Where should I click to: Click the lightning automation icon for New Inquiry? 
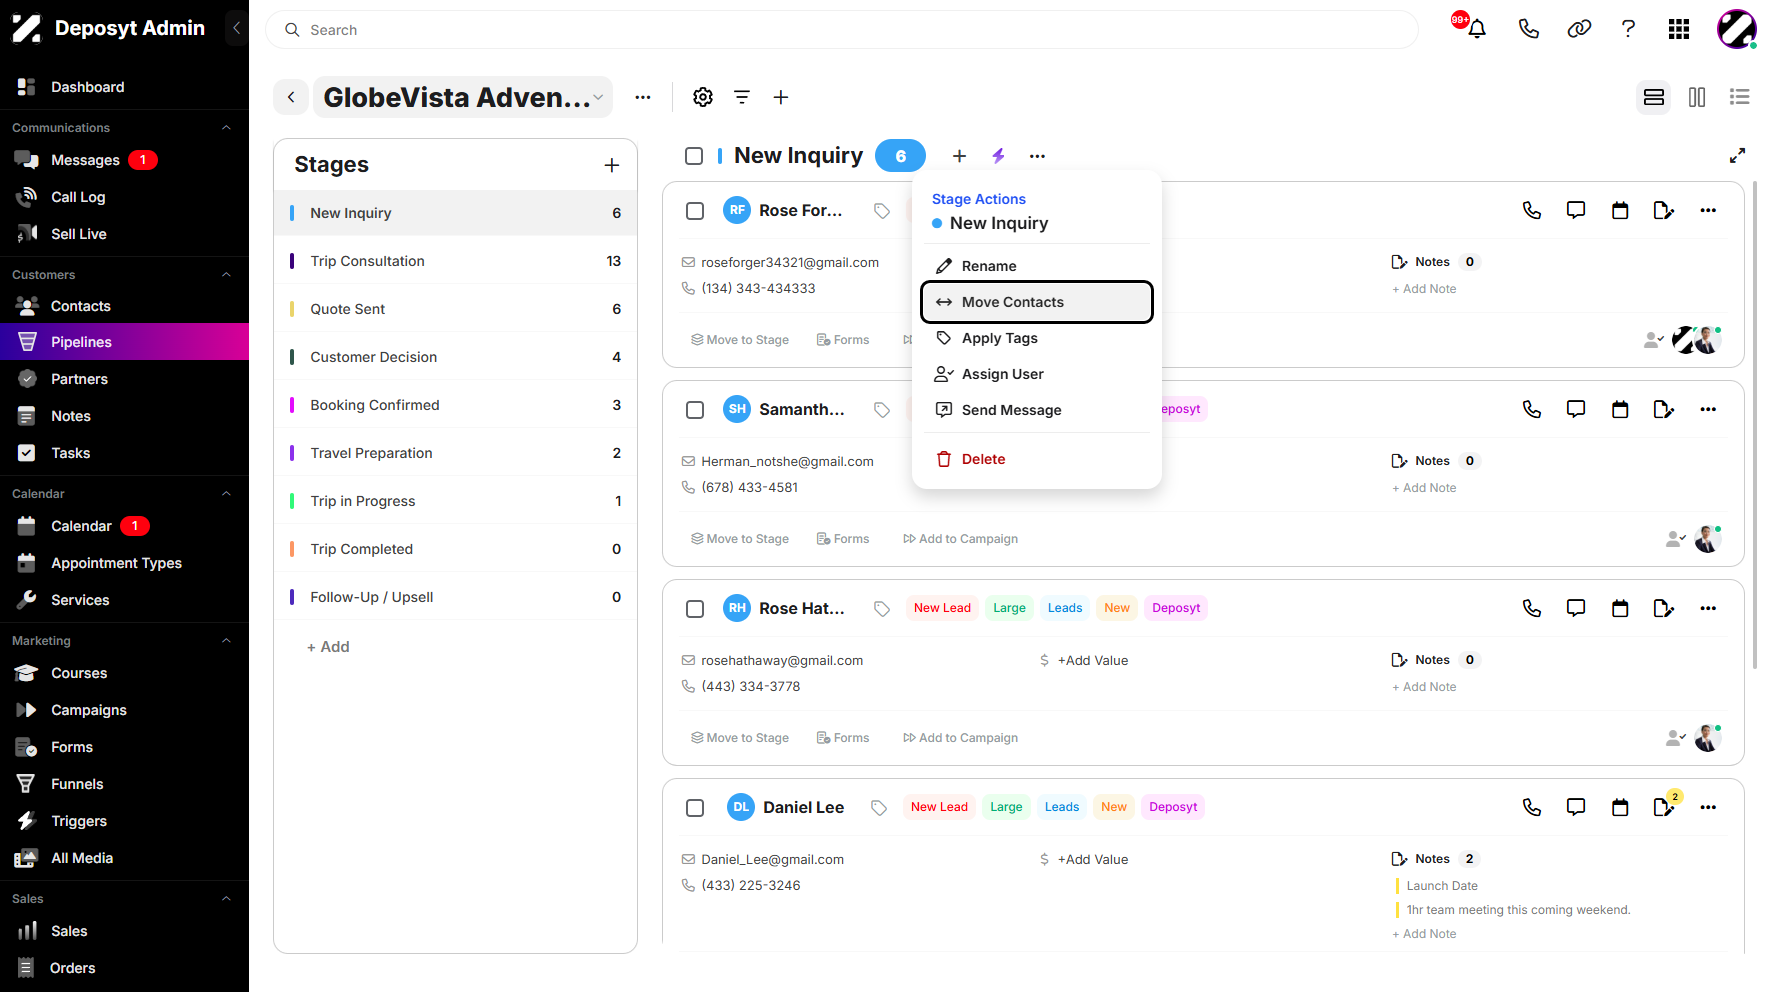[998, 156]
